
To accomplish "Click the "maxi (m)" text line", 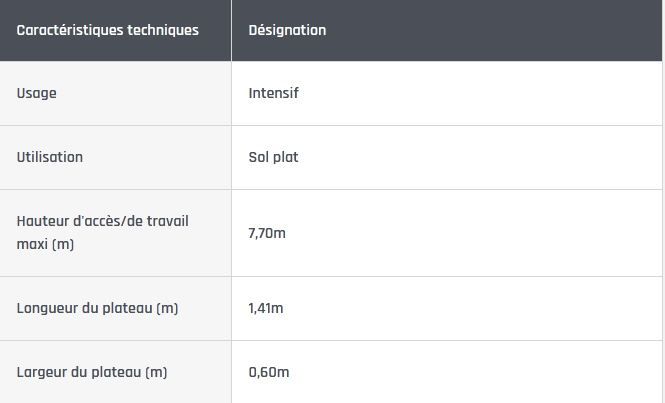I will (x=46, y=244).
